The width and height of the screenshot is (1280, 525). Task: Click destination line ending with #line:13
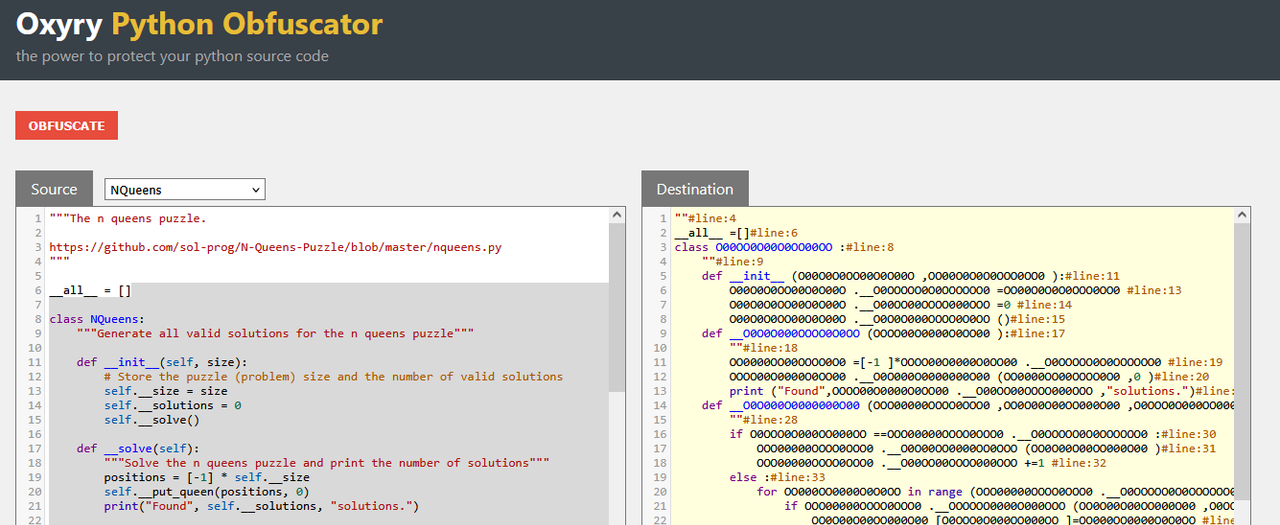click(x=955, y=290)
